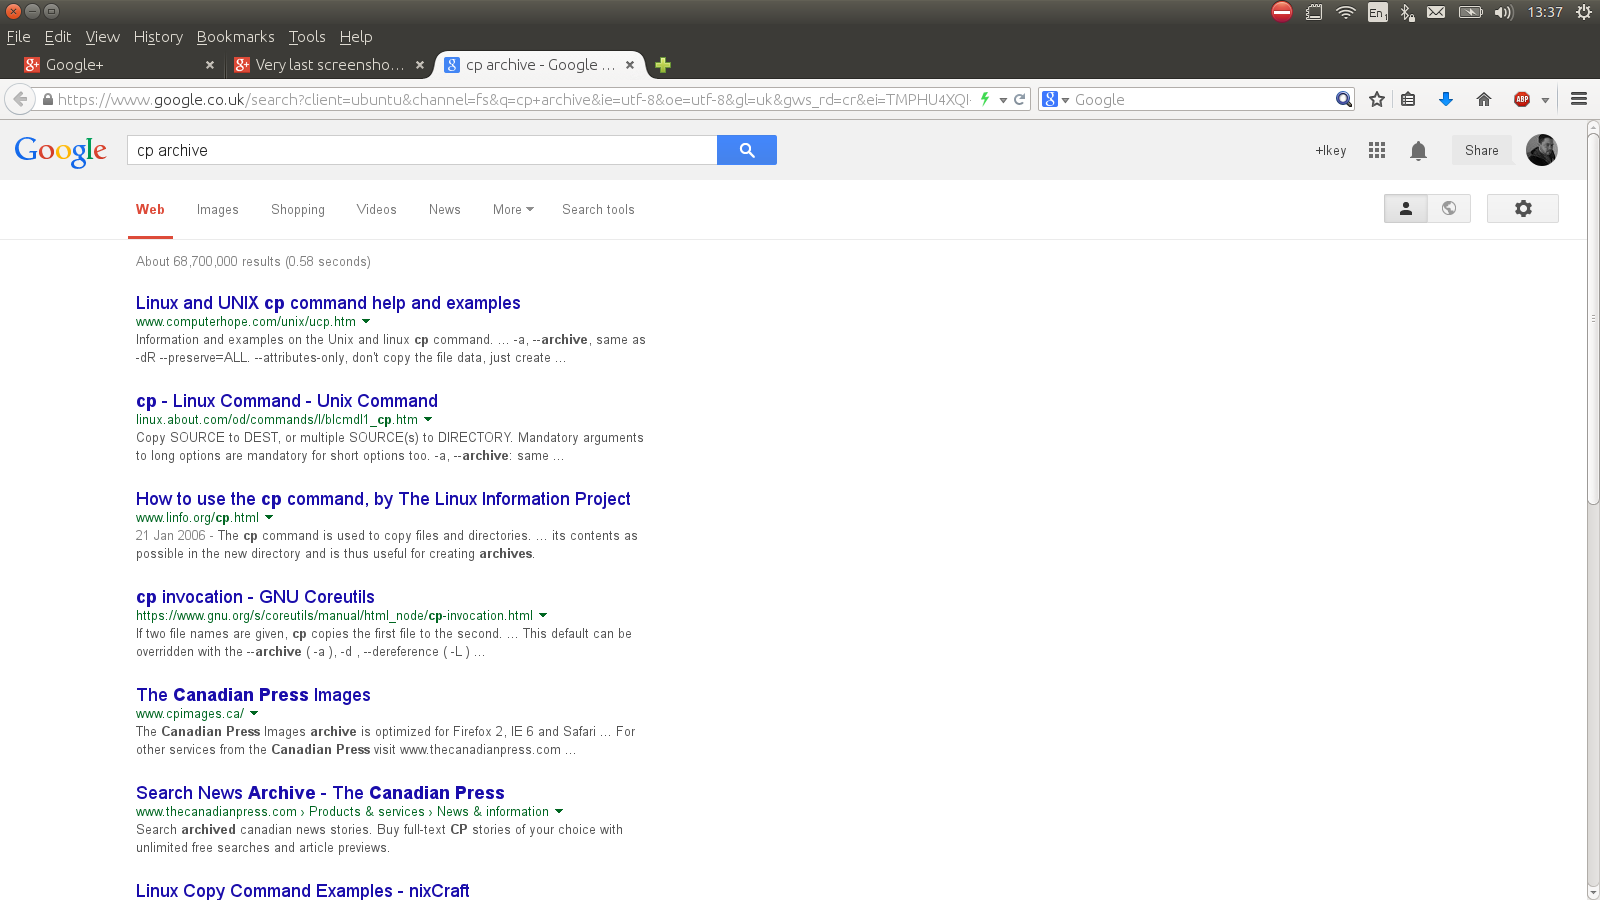Screen dimensions: 1600x900
Task: Open 'Search News Archive - The Canadian Press' result
Action: [320, 793]
